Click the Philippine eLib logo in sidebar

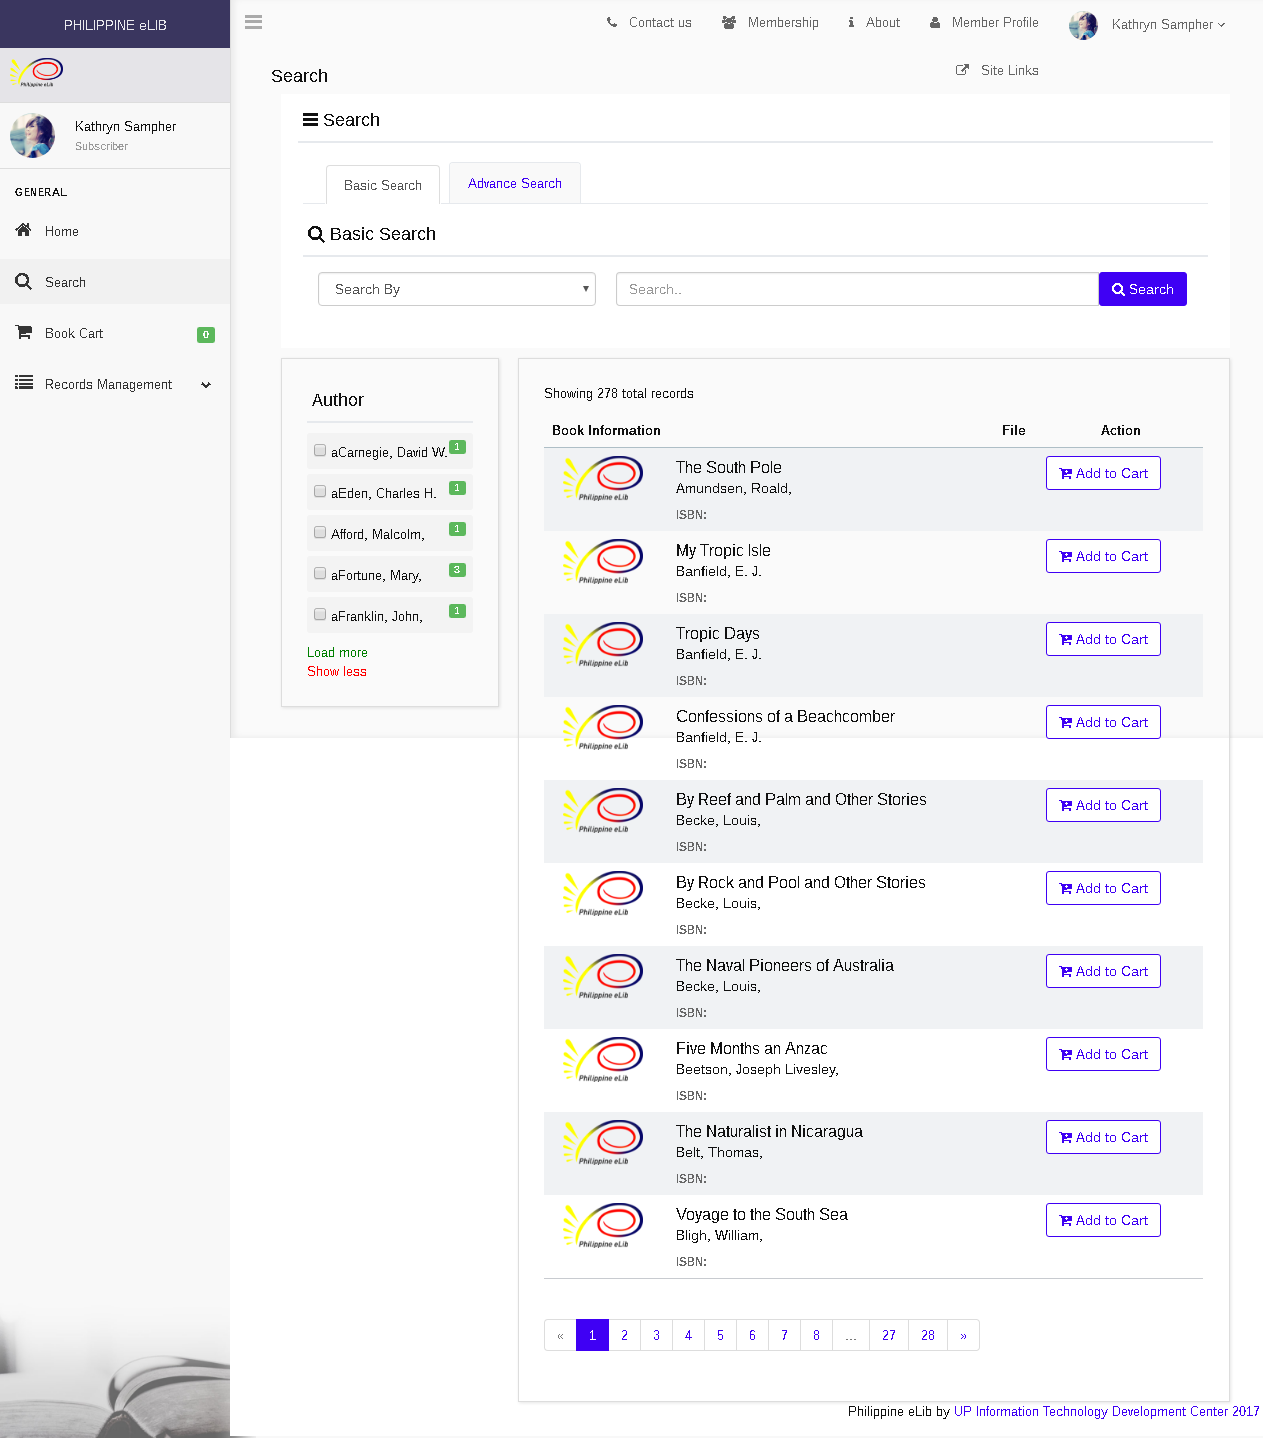tap(37, 73)
